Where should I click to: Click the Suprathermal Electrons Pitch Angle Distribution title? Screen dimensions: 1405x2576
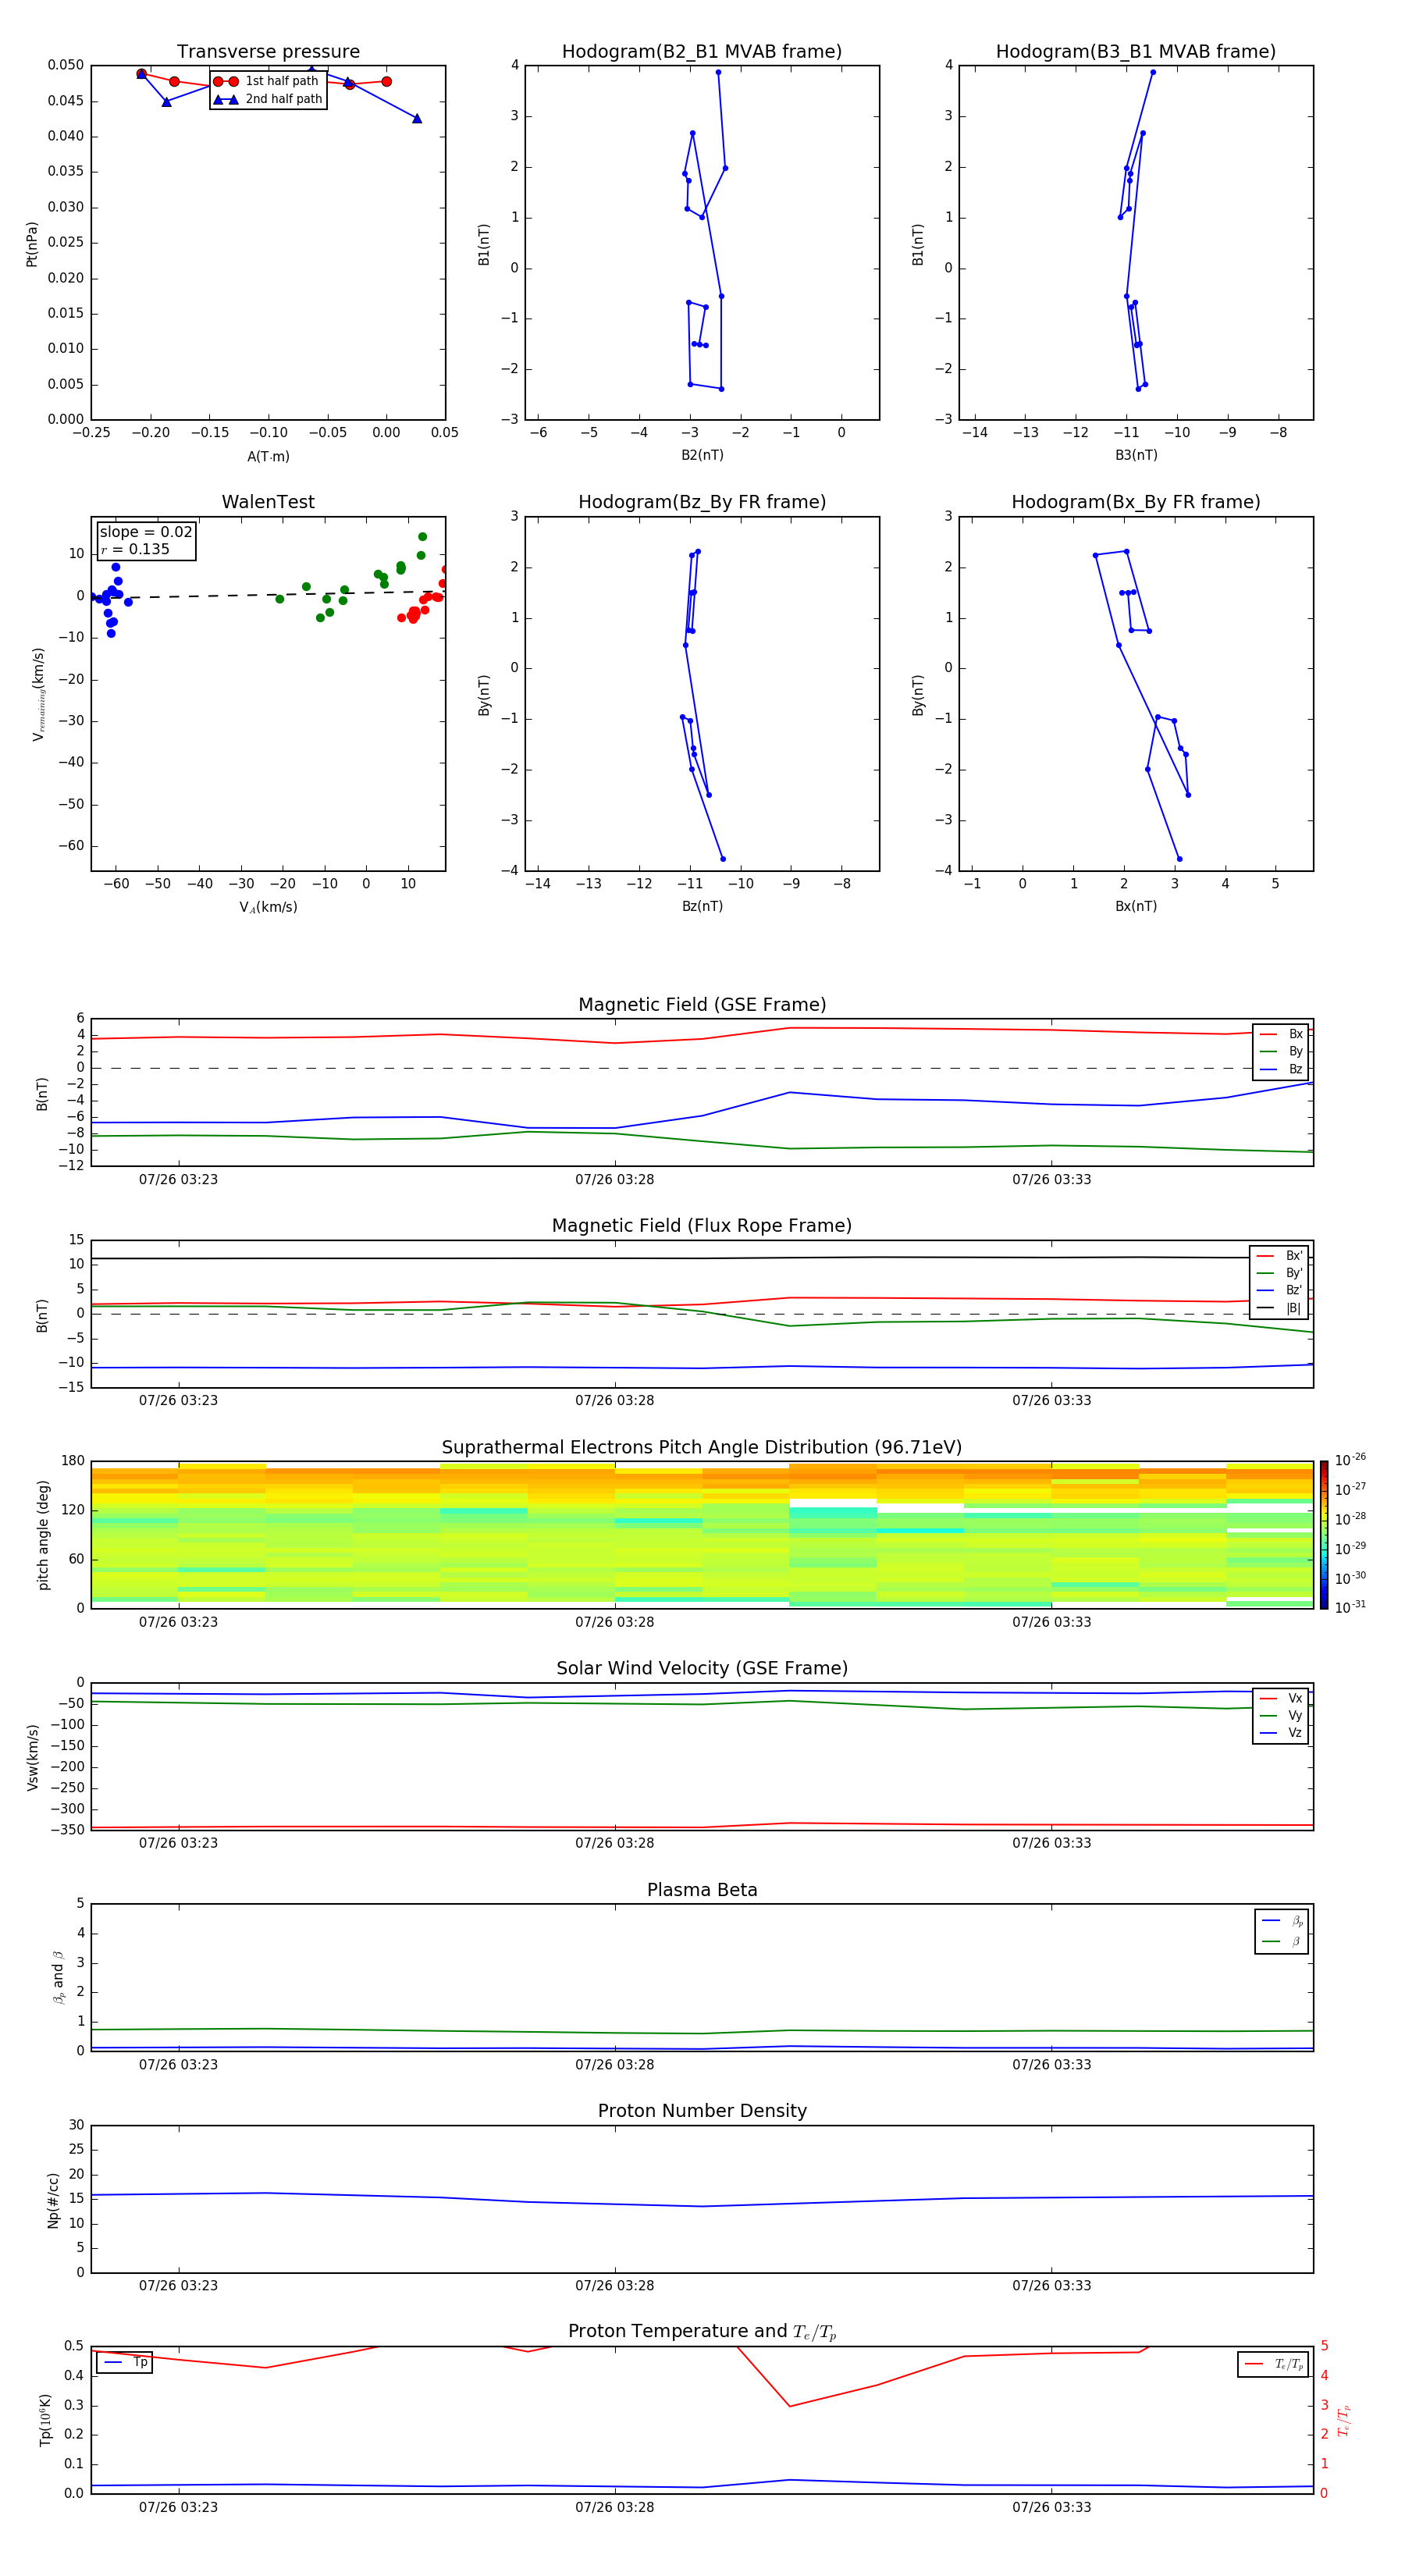702,1448
